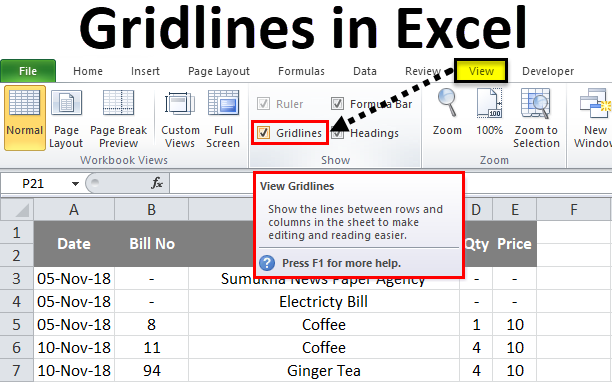
Task: Open Custom Views dialog
Action: [180, 119]
